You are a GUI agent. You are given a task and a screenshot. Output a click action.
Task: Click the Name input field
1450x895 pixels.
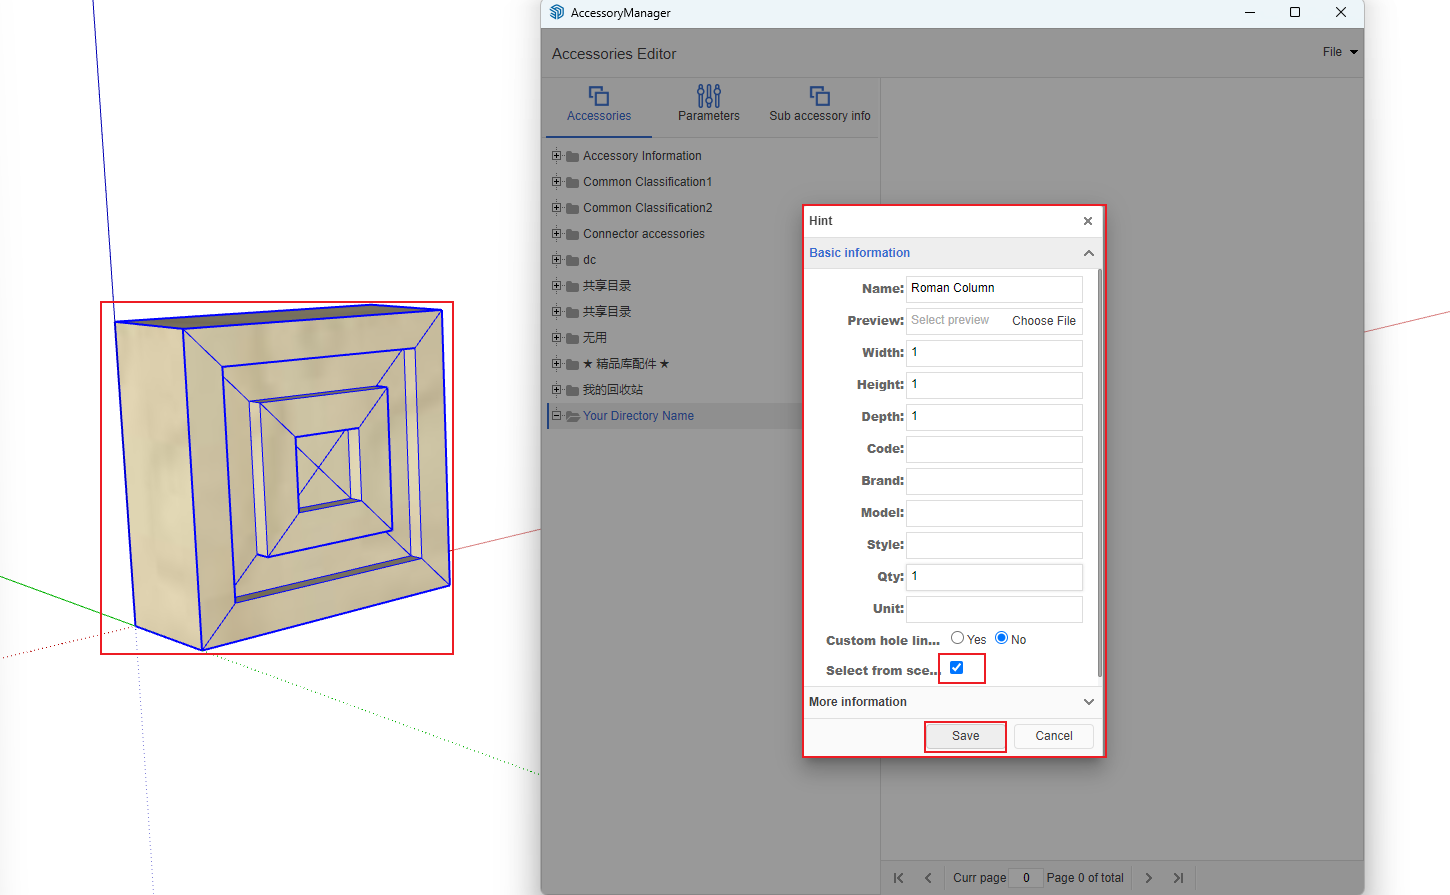(994, 289)
